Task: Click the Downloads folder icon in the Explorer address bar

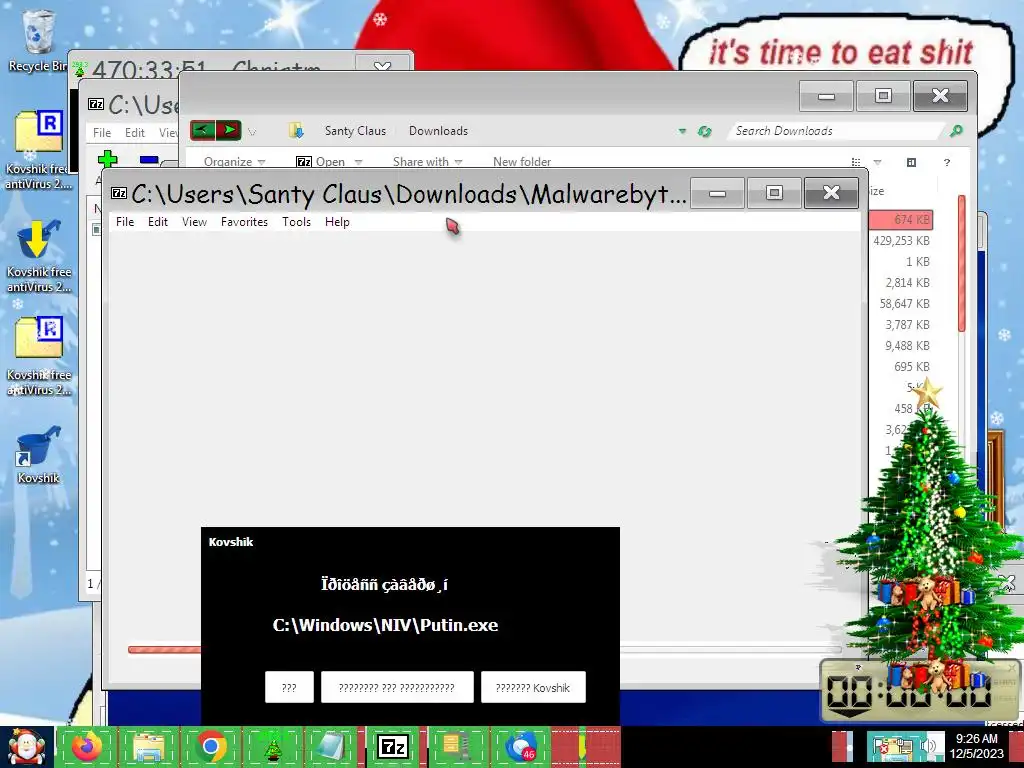Action: pyautogui.click(x=296, y=131)
